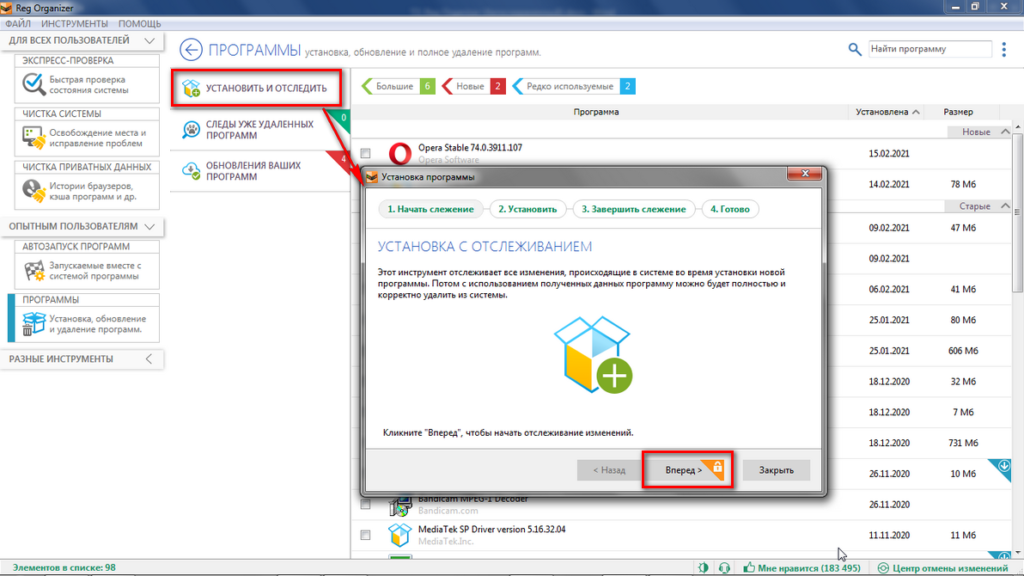
Task: Open the Инструменты menu
Action: 75,22
